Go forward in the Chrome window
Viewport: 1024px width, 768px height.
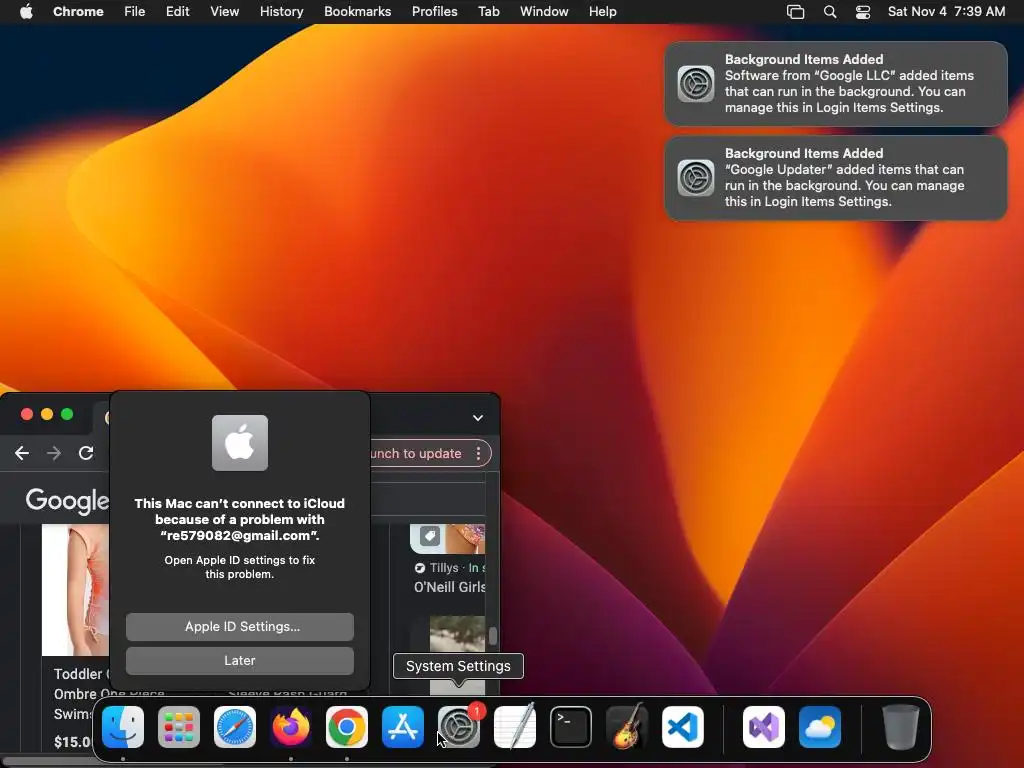click(54, 453)
